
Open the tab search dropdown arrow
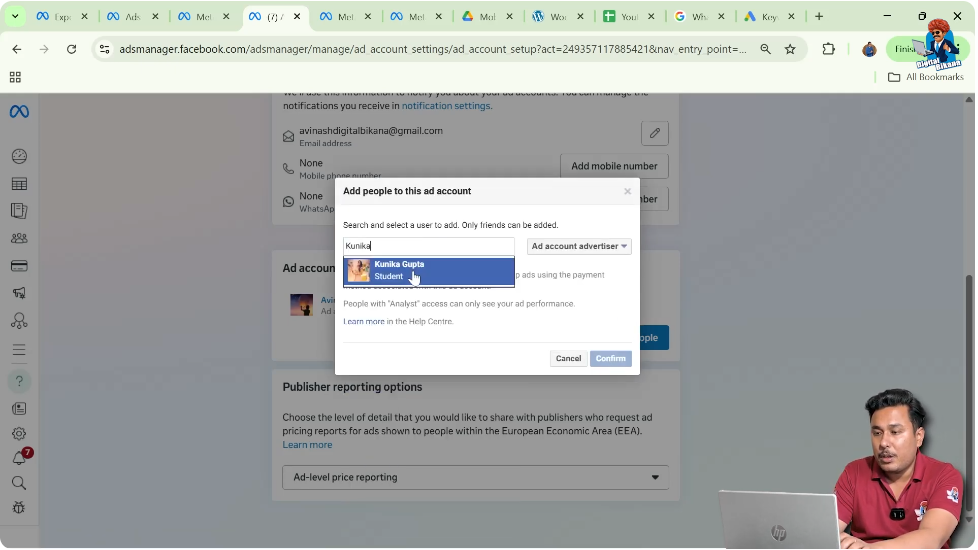(15, 17)
